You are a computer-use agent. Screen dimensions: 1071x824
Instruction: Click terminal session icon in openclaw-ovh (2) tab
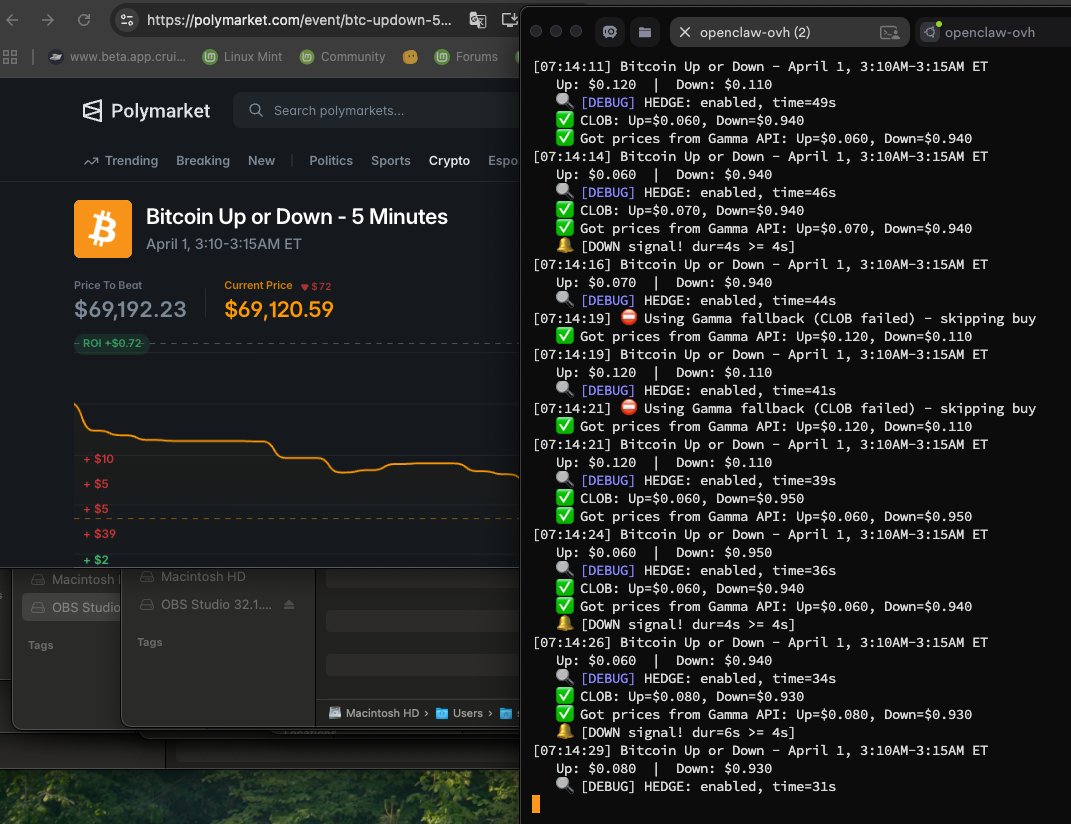coord(889,32)
